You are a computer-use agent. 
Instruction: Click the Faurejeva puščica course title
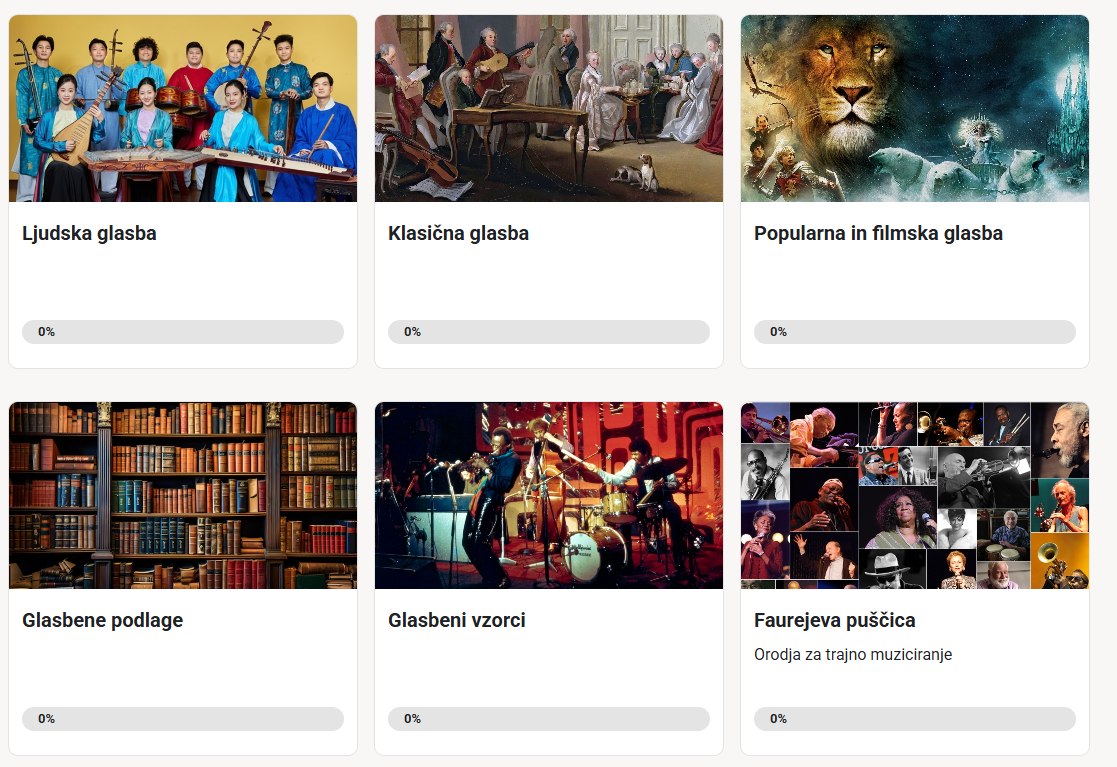834,621
